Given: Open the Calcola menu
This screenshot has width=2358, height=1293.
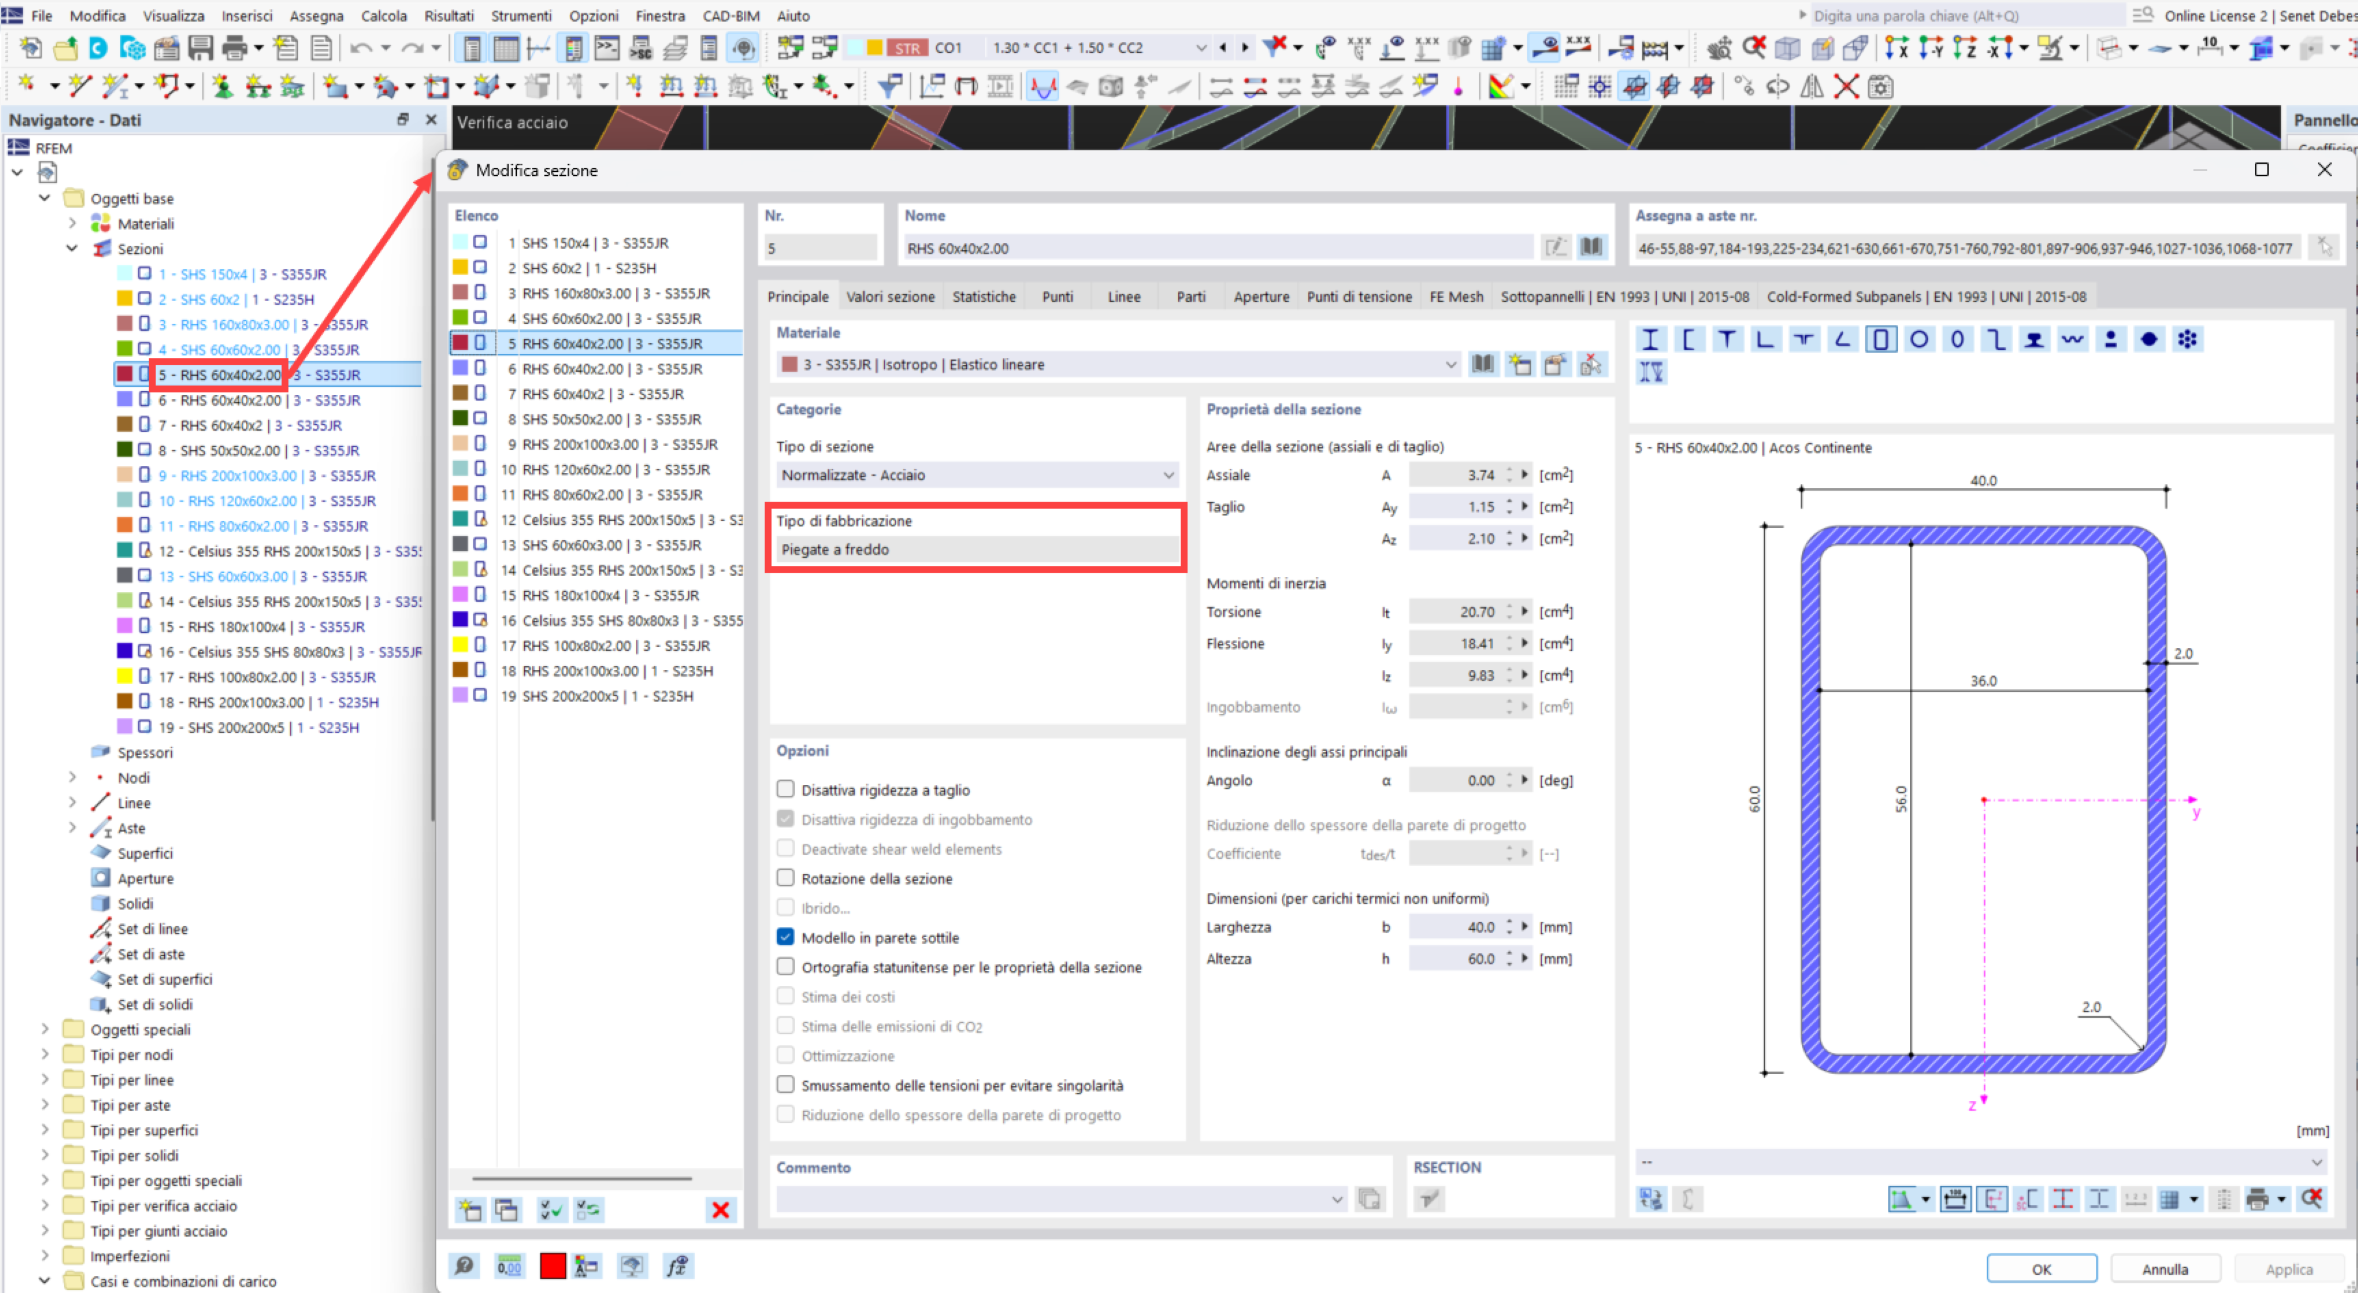Looking at the screenshot, I should coord(383,16).
